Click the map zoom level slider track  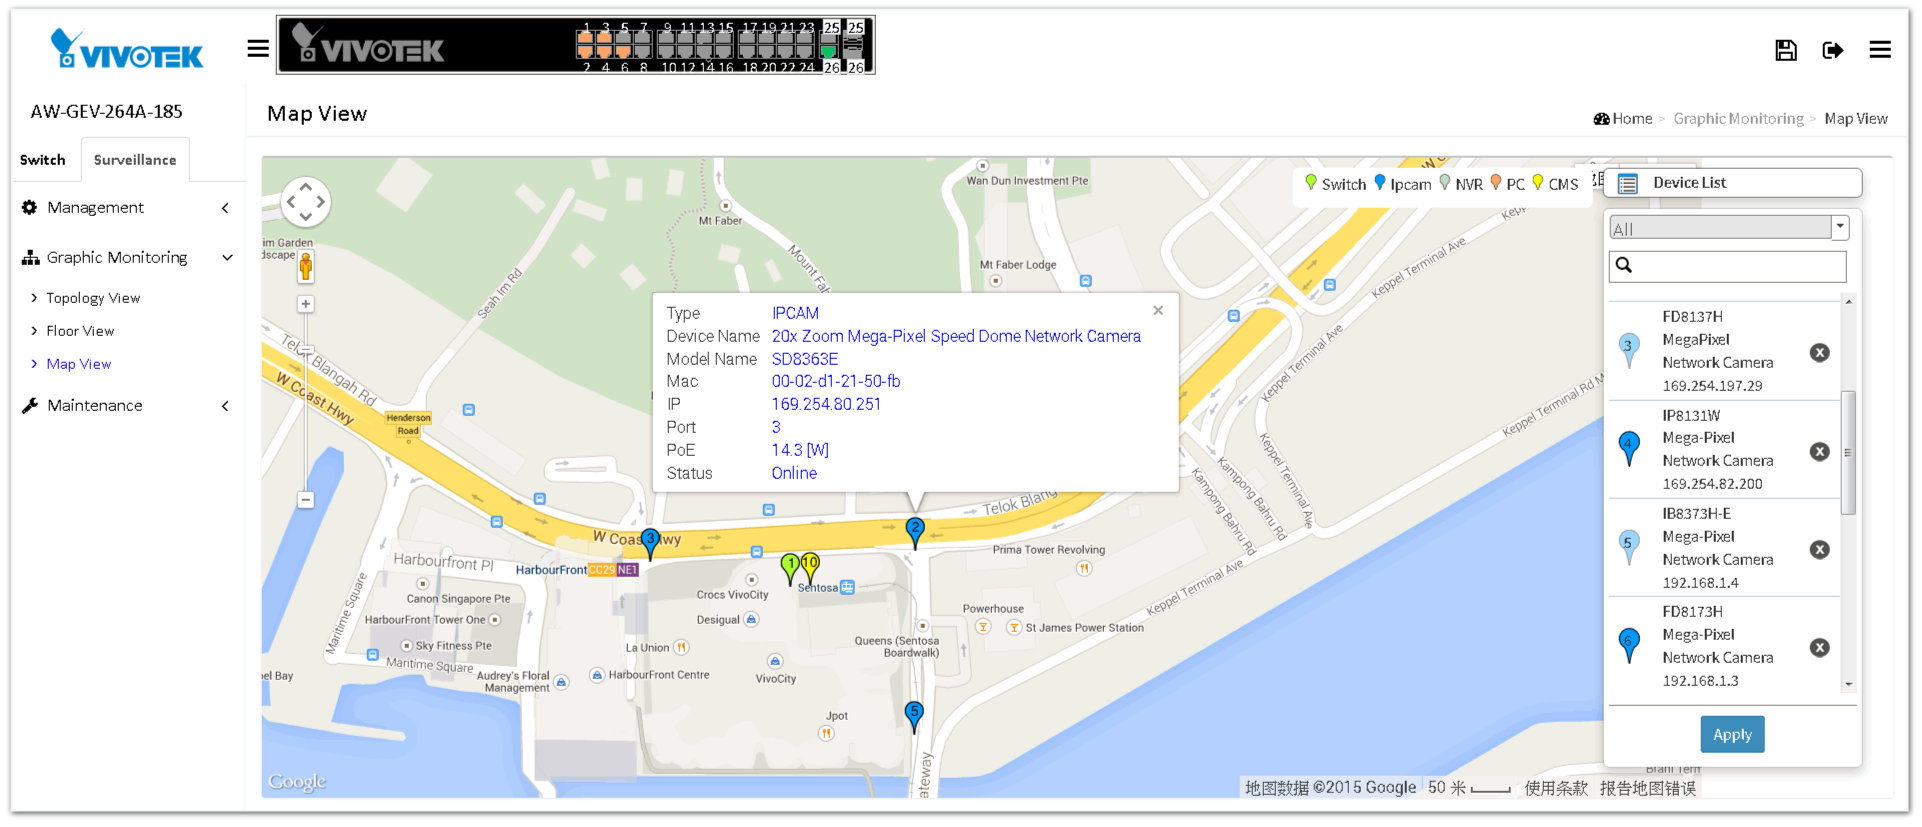pos(306,400)
